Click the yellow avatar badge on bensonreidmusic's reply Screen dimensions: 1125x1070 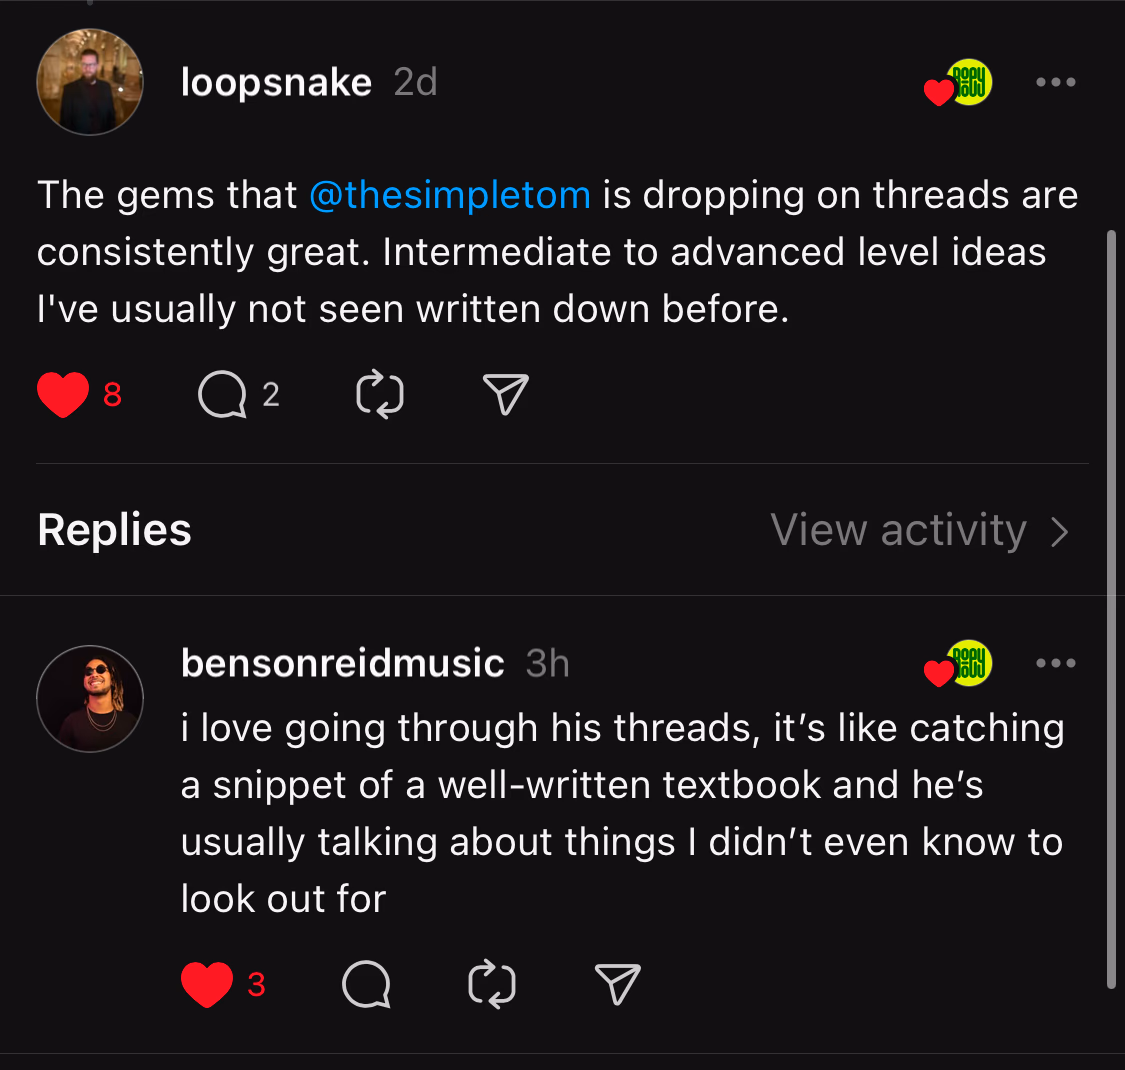[970, 663]
